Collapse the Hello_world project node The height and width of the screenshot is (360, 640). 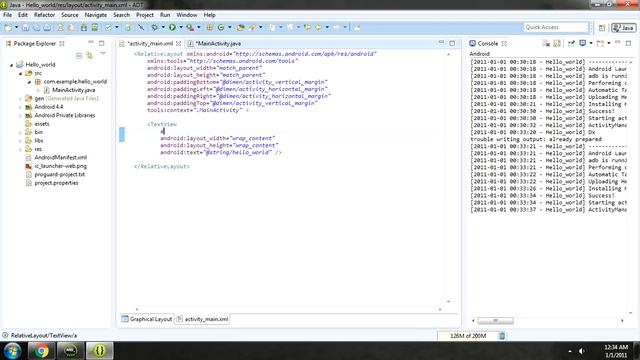[11, 65]
